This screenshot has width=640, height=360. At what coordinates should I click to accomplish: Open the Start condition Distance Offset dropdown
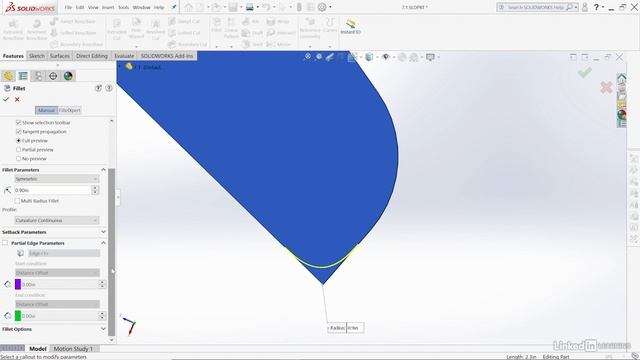click(58, 273)
